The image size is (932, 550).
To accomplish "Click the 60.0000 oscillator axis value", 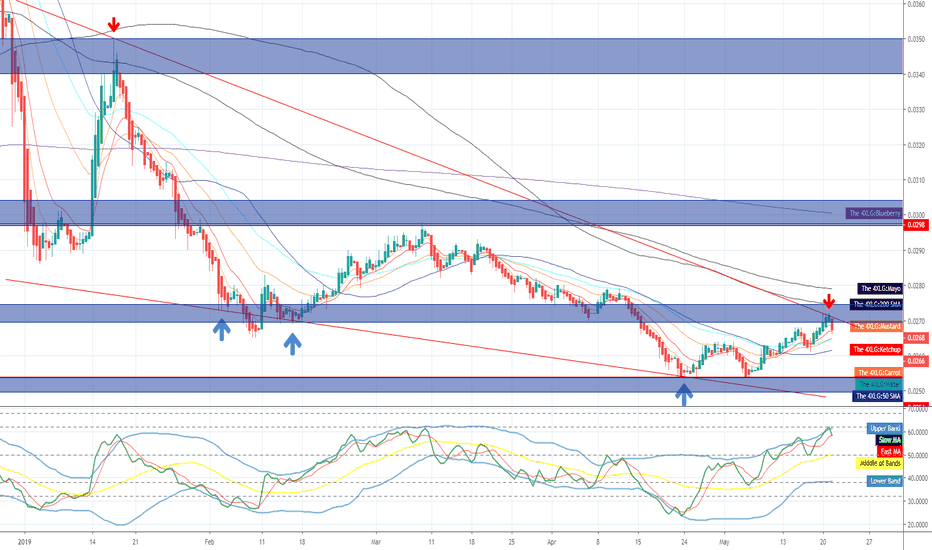I will pyautogui.click(x=917, y=432).
